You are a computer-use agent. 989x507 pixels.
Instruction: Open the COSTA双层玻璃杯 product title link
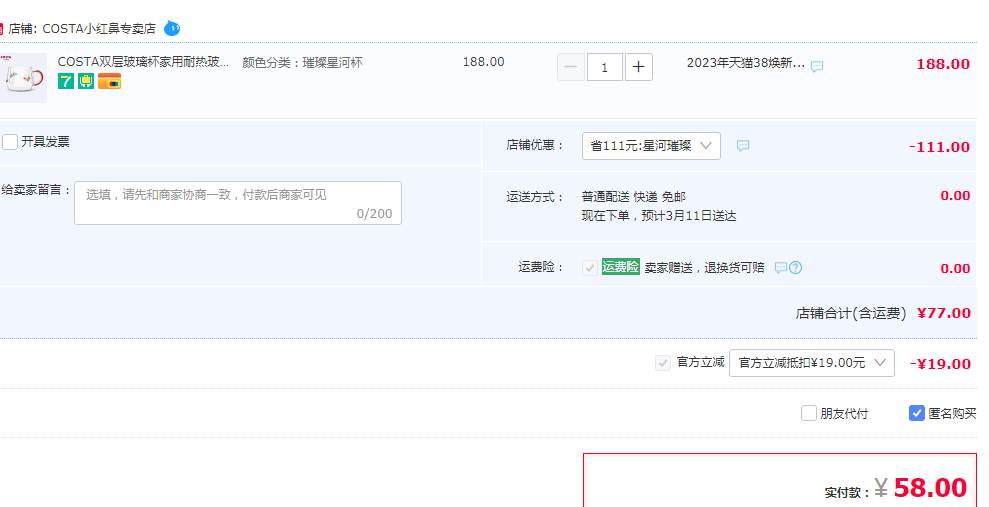tap(143, 62)
